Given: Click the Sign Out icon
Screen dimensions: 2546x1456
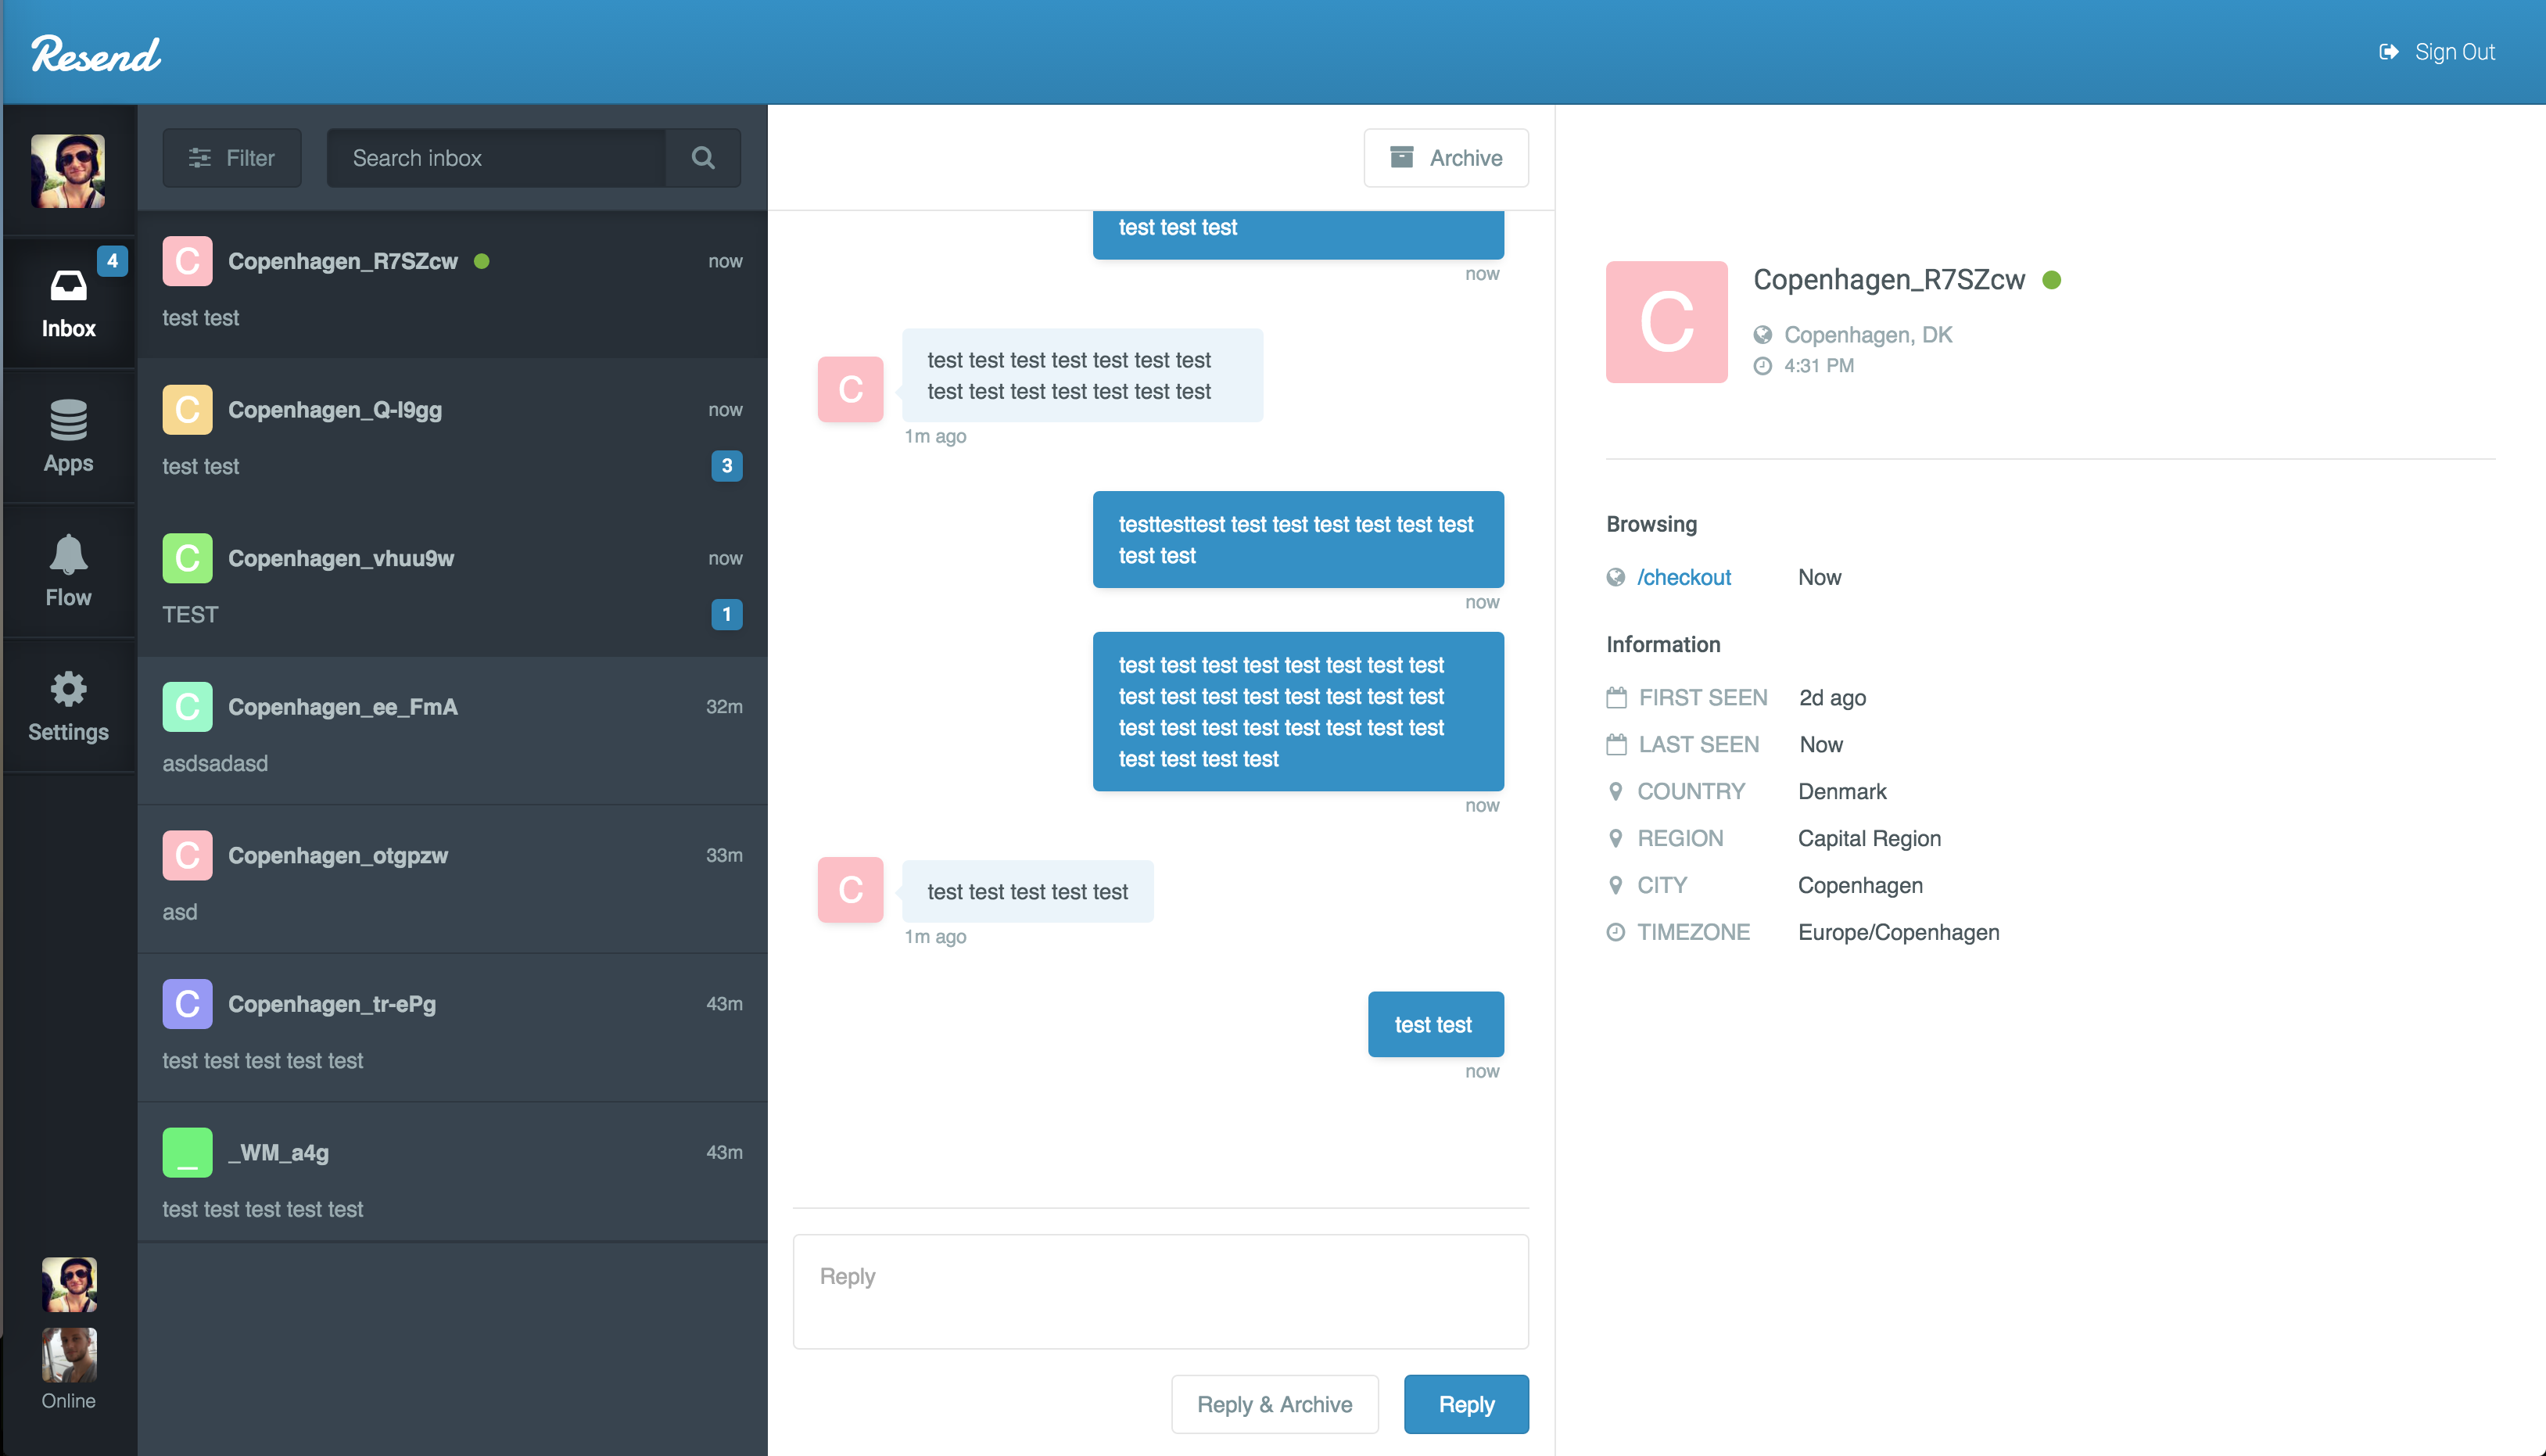Looking at the screenshot, I should click(2388, 52).
